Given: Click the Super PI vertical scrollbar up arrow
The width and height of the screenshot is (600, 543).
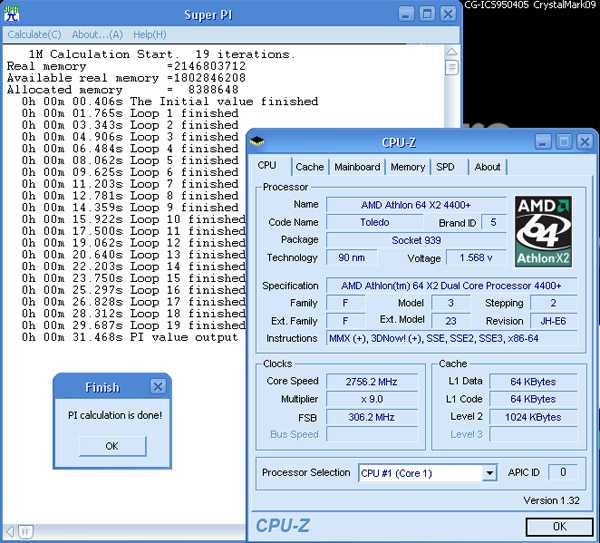Looking at the screenshot, I should pos(452,52).
